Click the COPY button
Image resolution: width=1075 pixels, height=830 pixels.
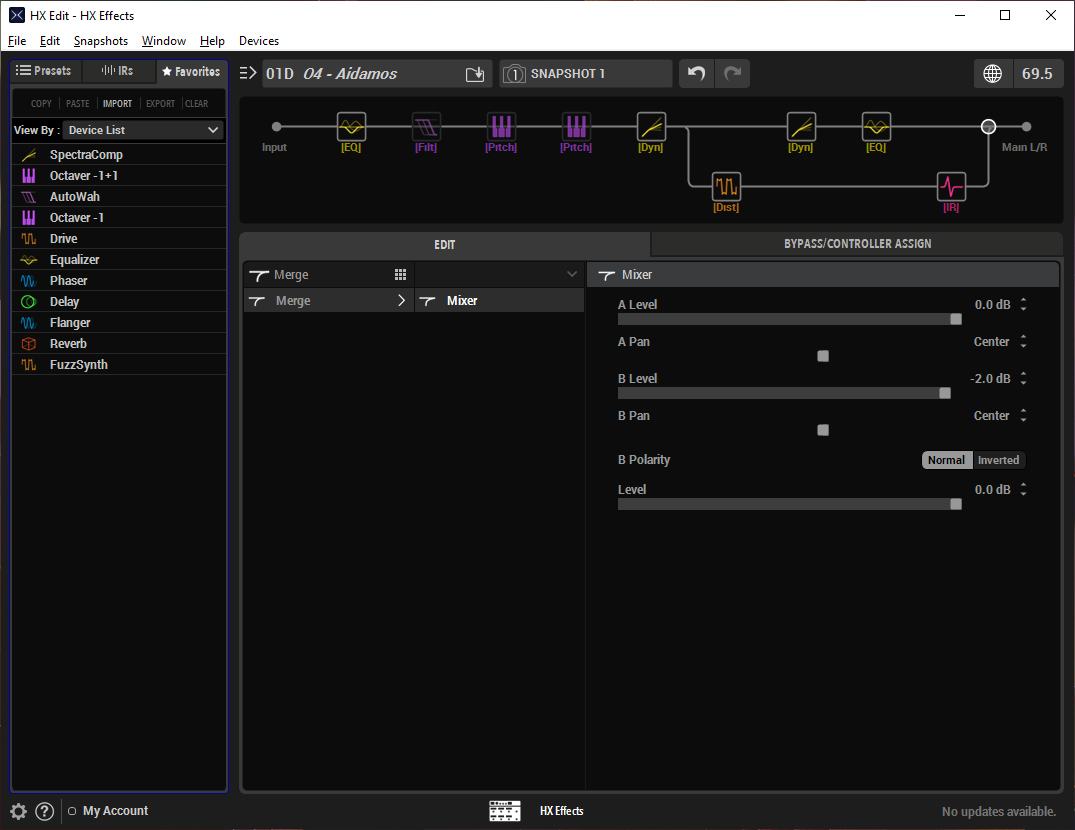(41, 103)
